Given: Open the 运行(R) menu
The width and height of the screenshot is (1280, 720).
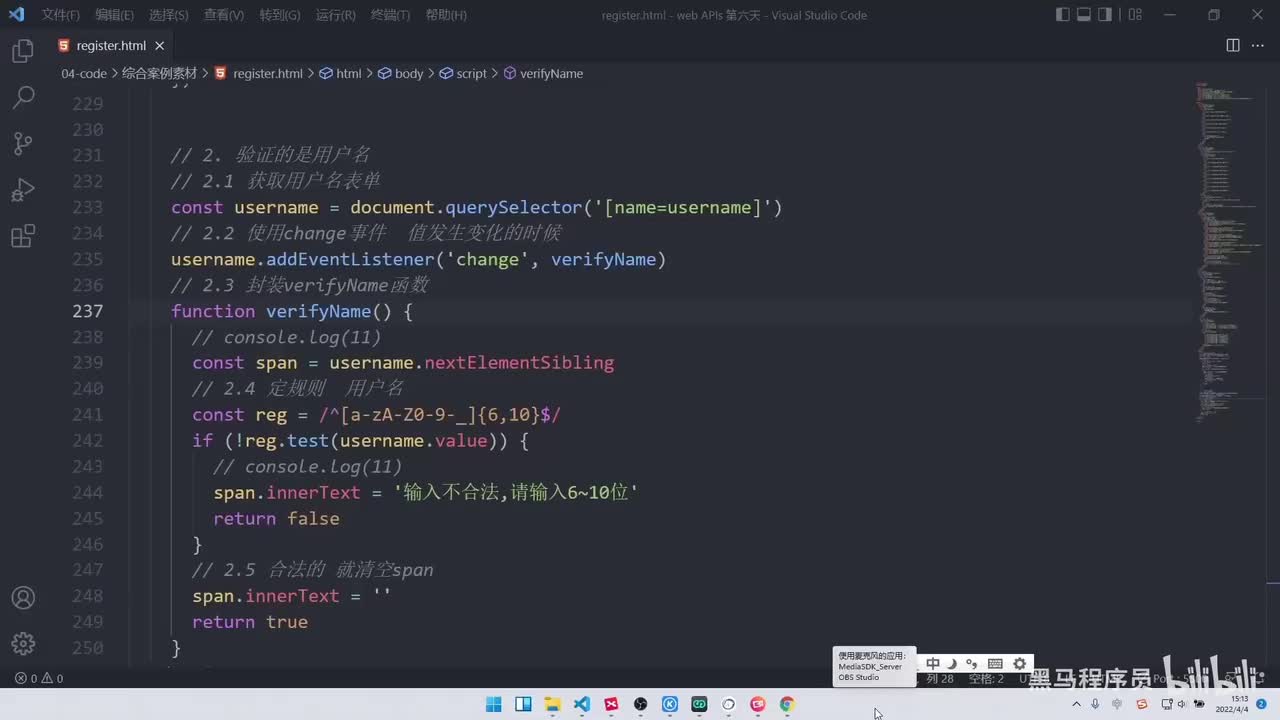Looking at the screenshot, I should tap(335, 15).
